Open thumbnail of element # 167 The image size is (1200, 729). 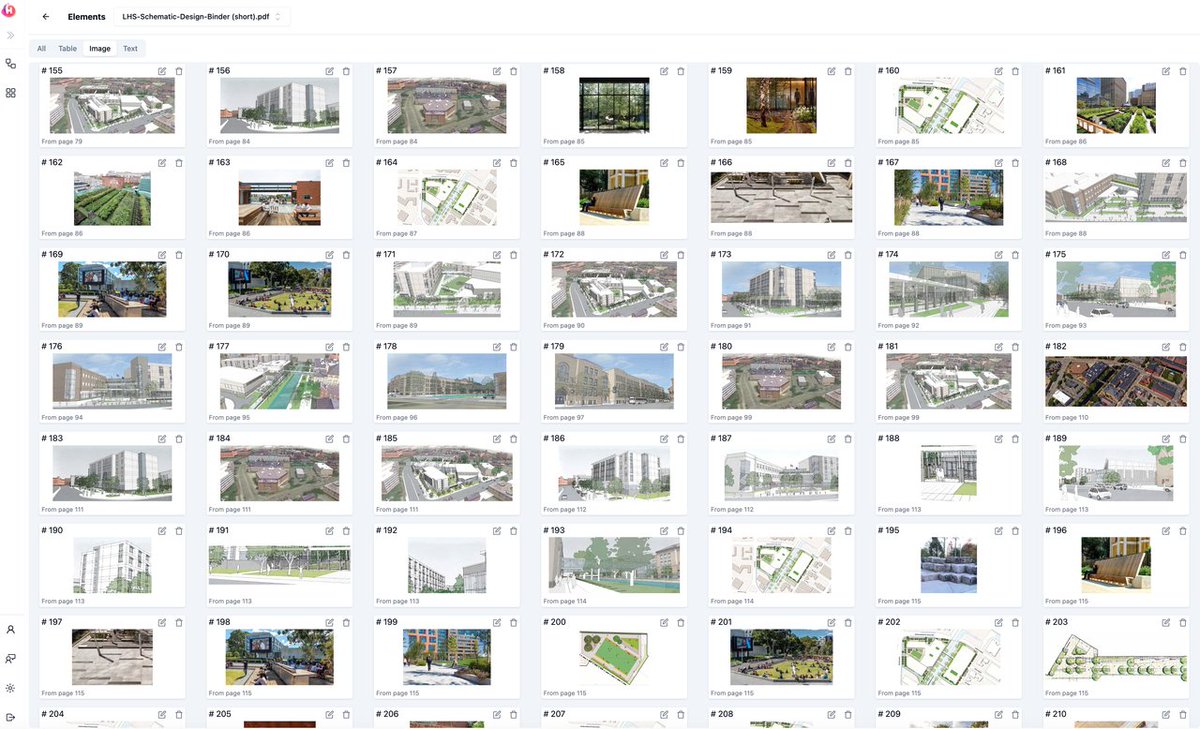949,198
